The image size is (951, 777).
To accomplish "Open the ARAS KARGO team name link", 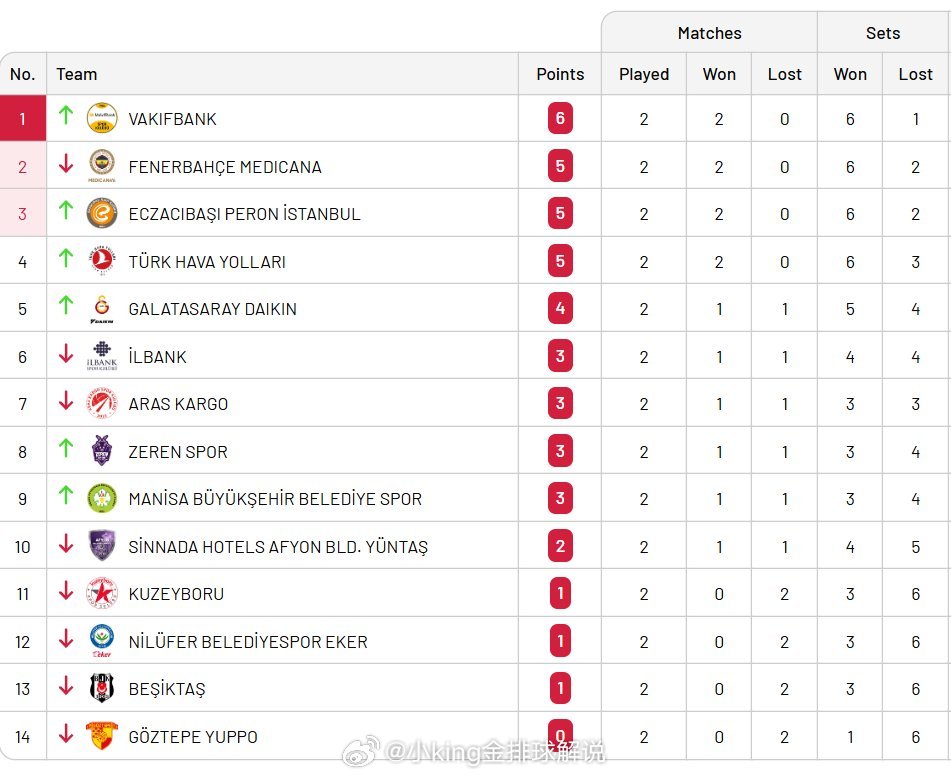I will (x=178, y=404).
